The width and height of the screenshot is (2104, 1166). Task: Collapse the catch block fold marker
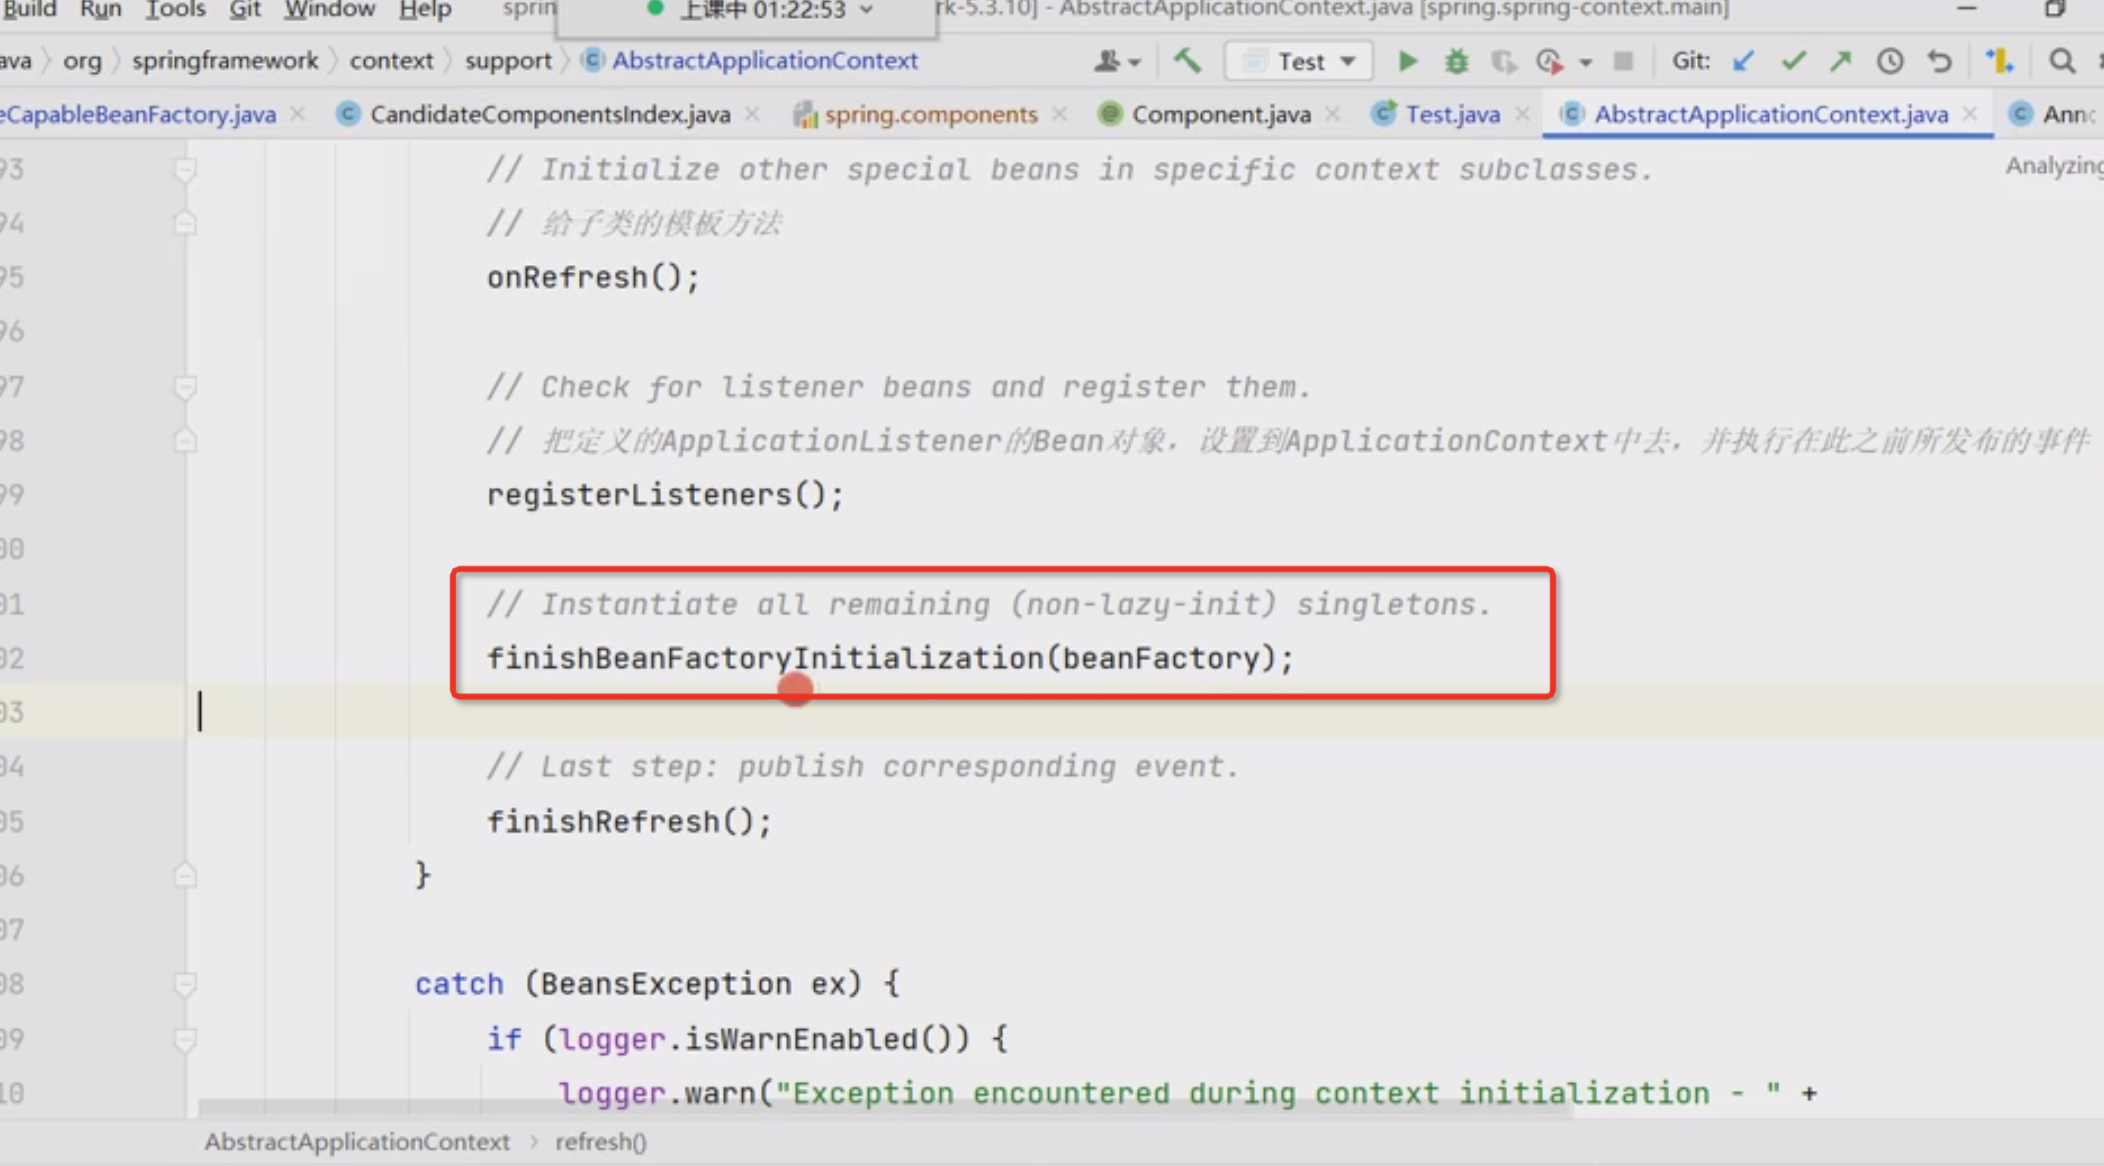(185, 984)
